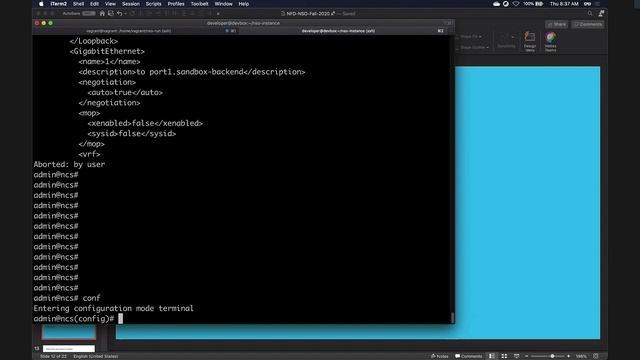
Task: Open the Undo history dropdown arrow
Action: click(x=125, y=14)
